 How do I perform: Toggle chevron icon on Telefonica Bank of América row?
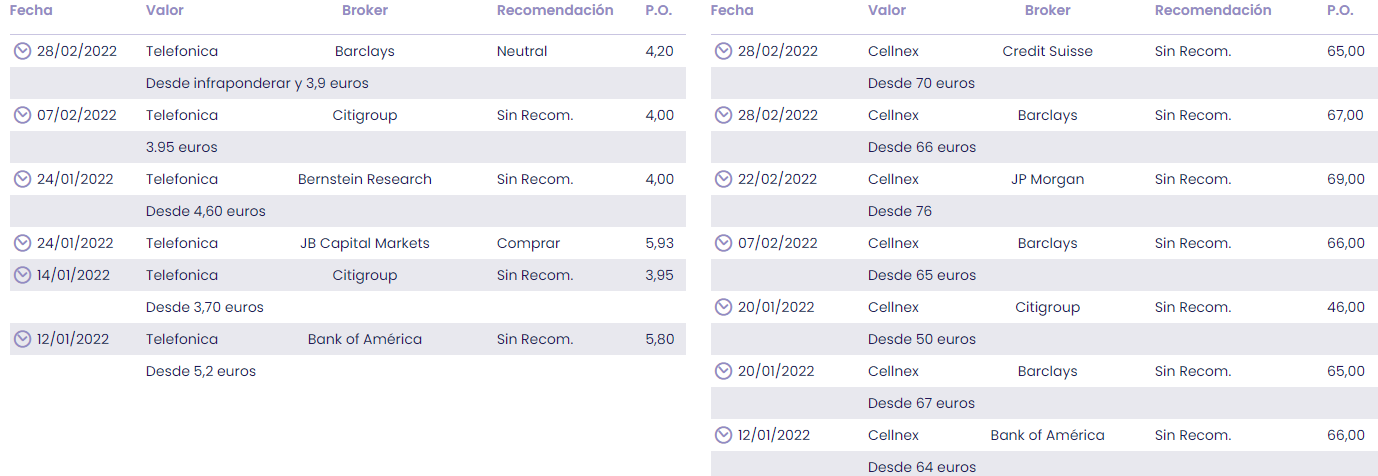(23, 339)
